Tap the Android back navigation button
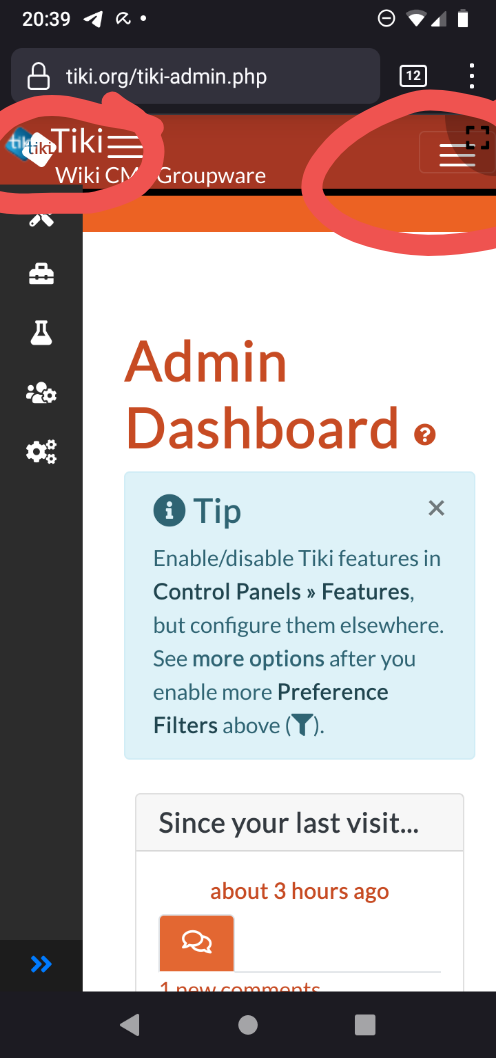Image resolution: width=496 pixels, height=1058 pixels. tap(130, 1025)
